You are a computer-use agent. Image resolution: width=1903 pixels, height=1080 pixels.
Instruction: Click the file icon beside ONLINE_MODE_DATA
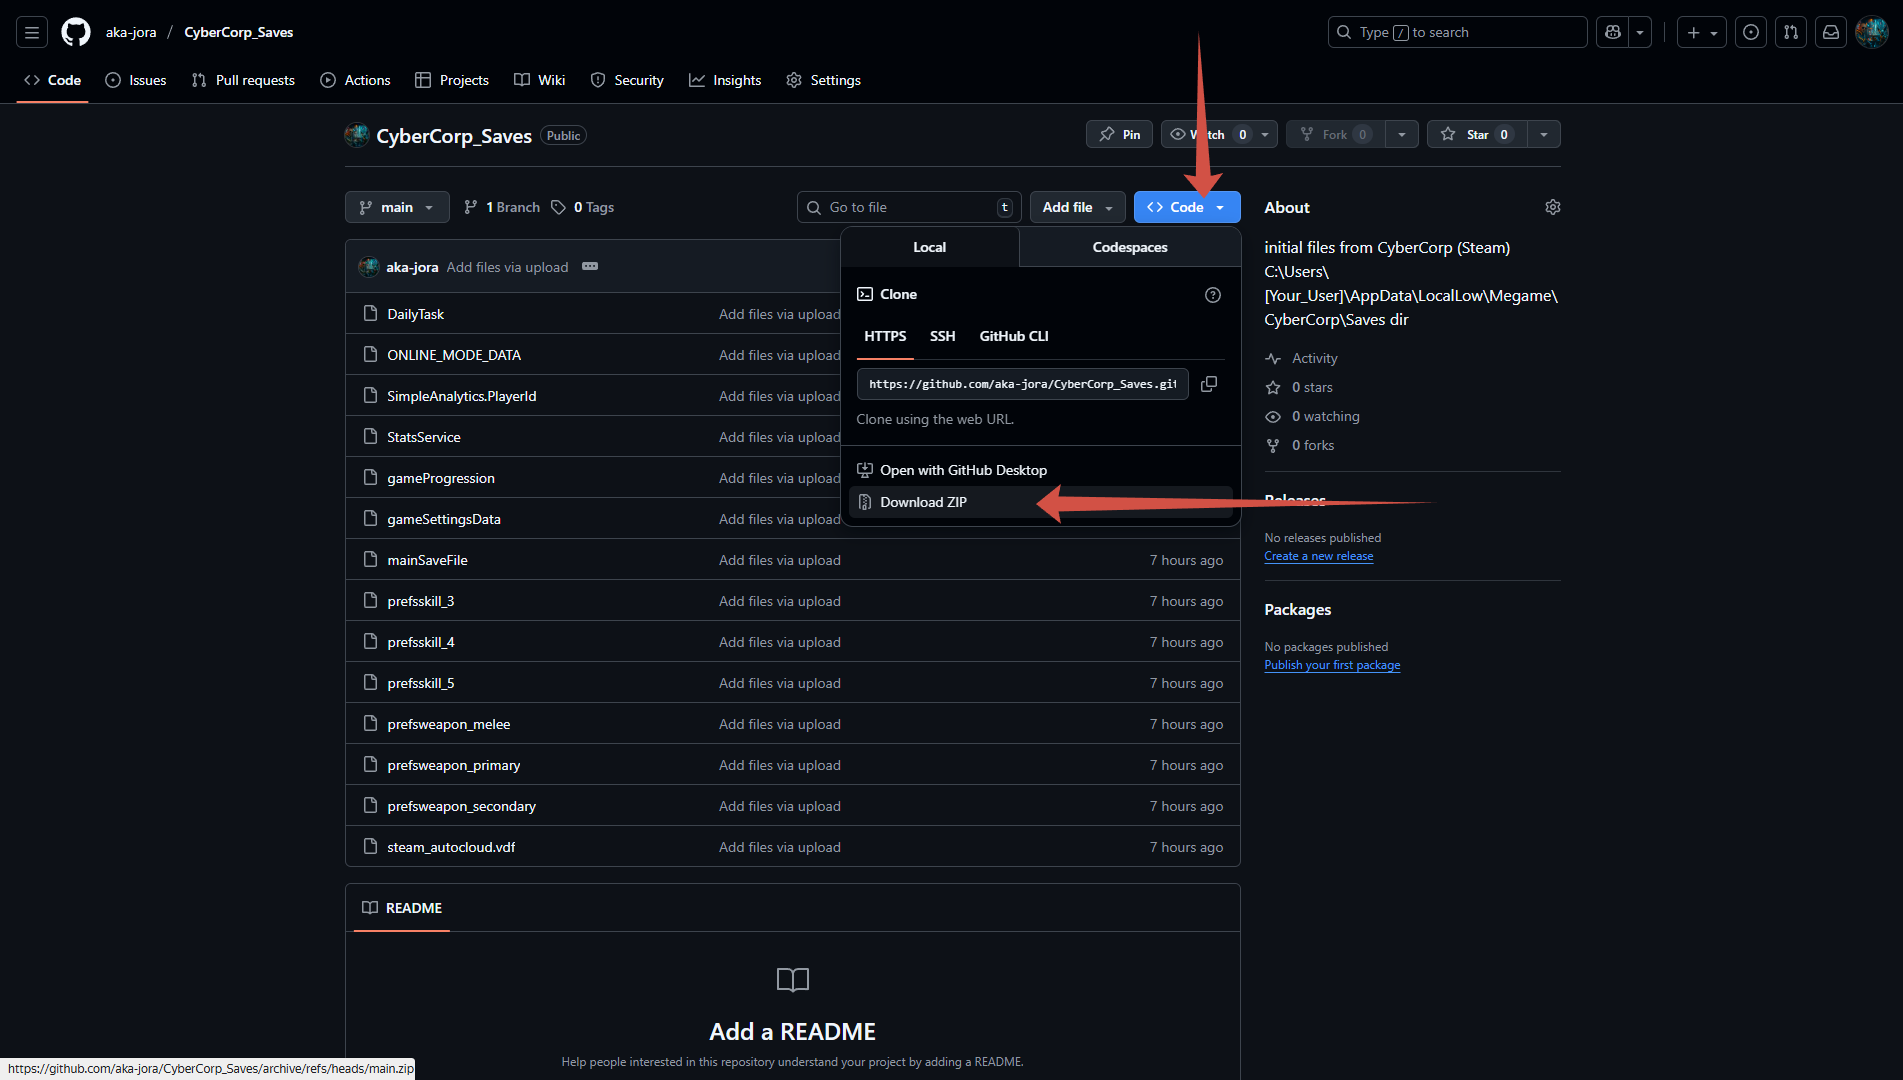tap(370, 354)
